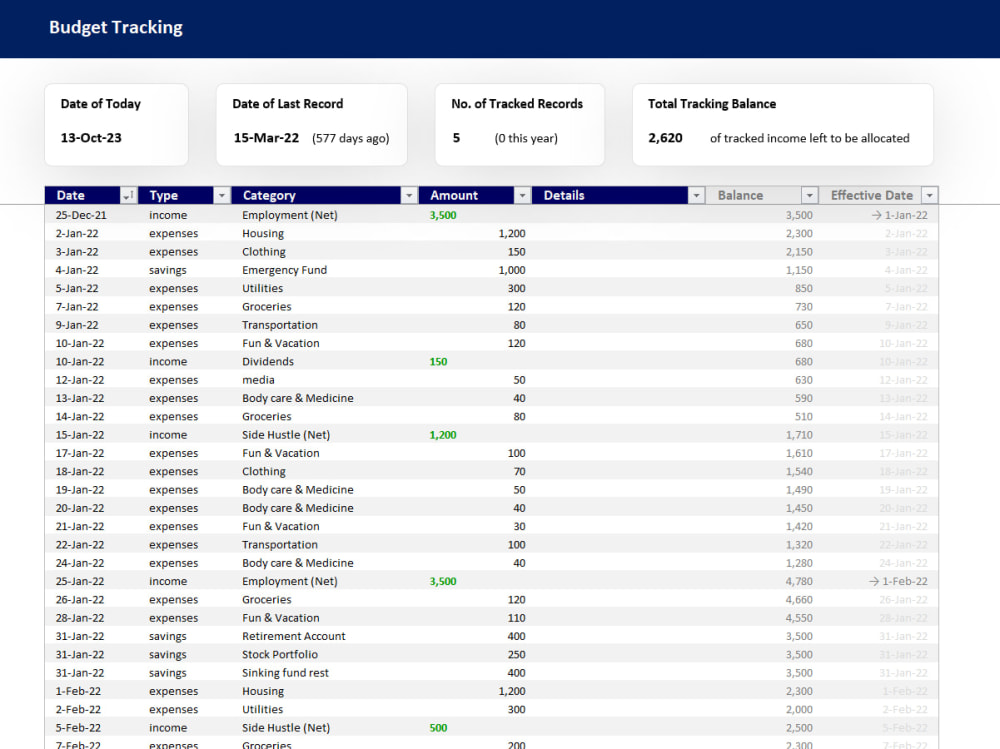Select the 4,780 balance on the 25-Jan-22 row

799,581
